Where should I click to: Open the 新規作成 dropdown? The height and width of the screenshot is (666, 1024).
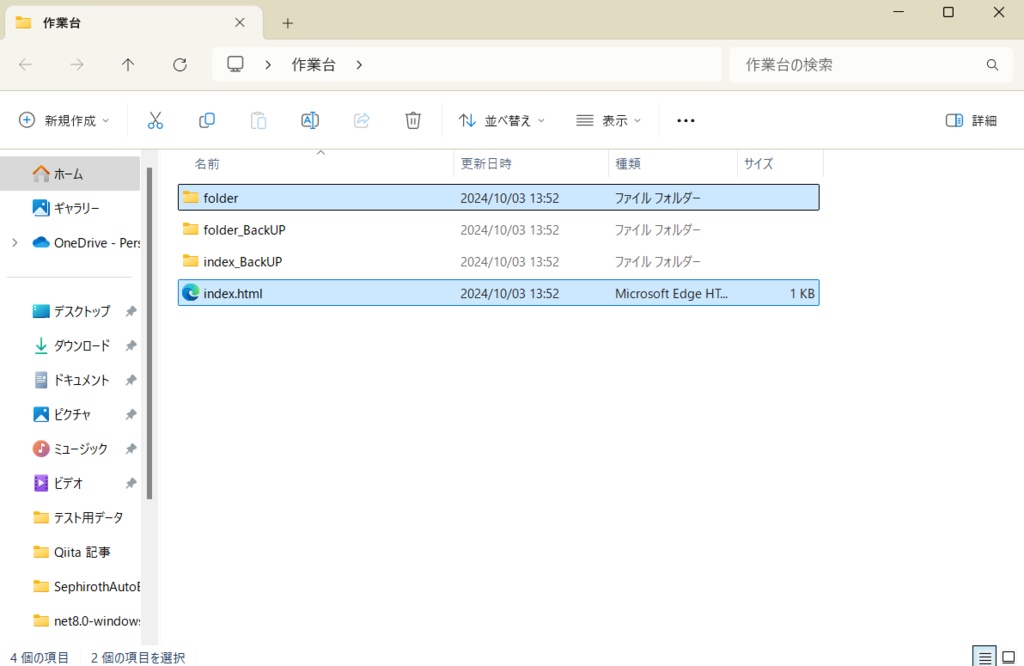62,119
